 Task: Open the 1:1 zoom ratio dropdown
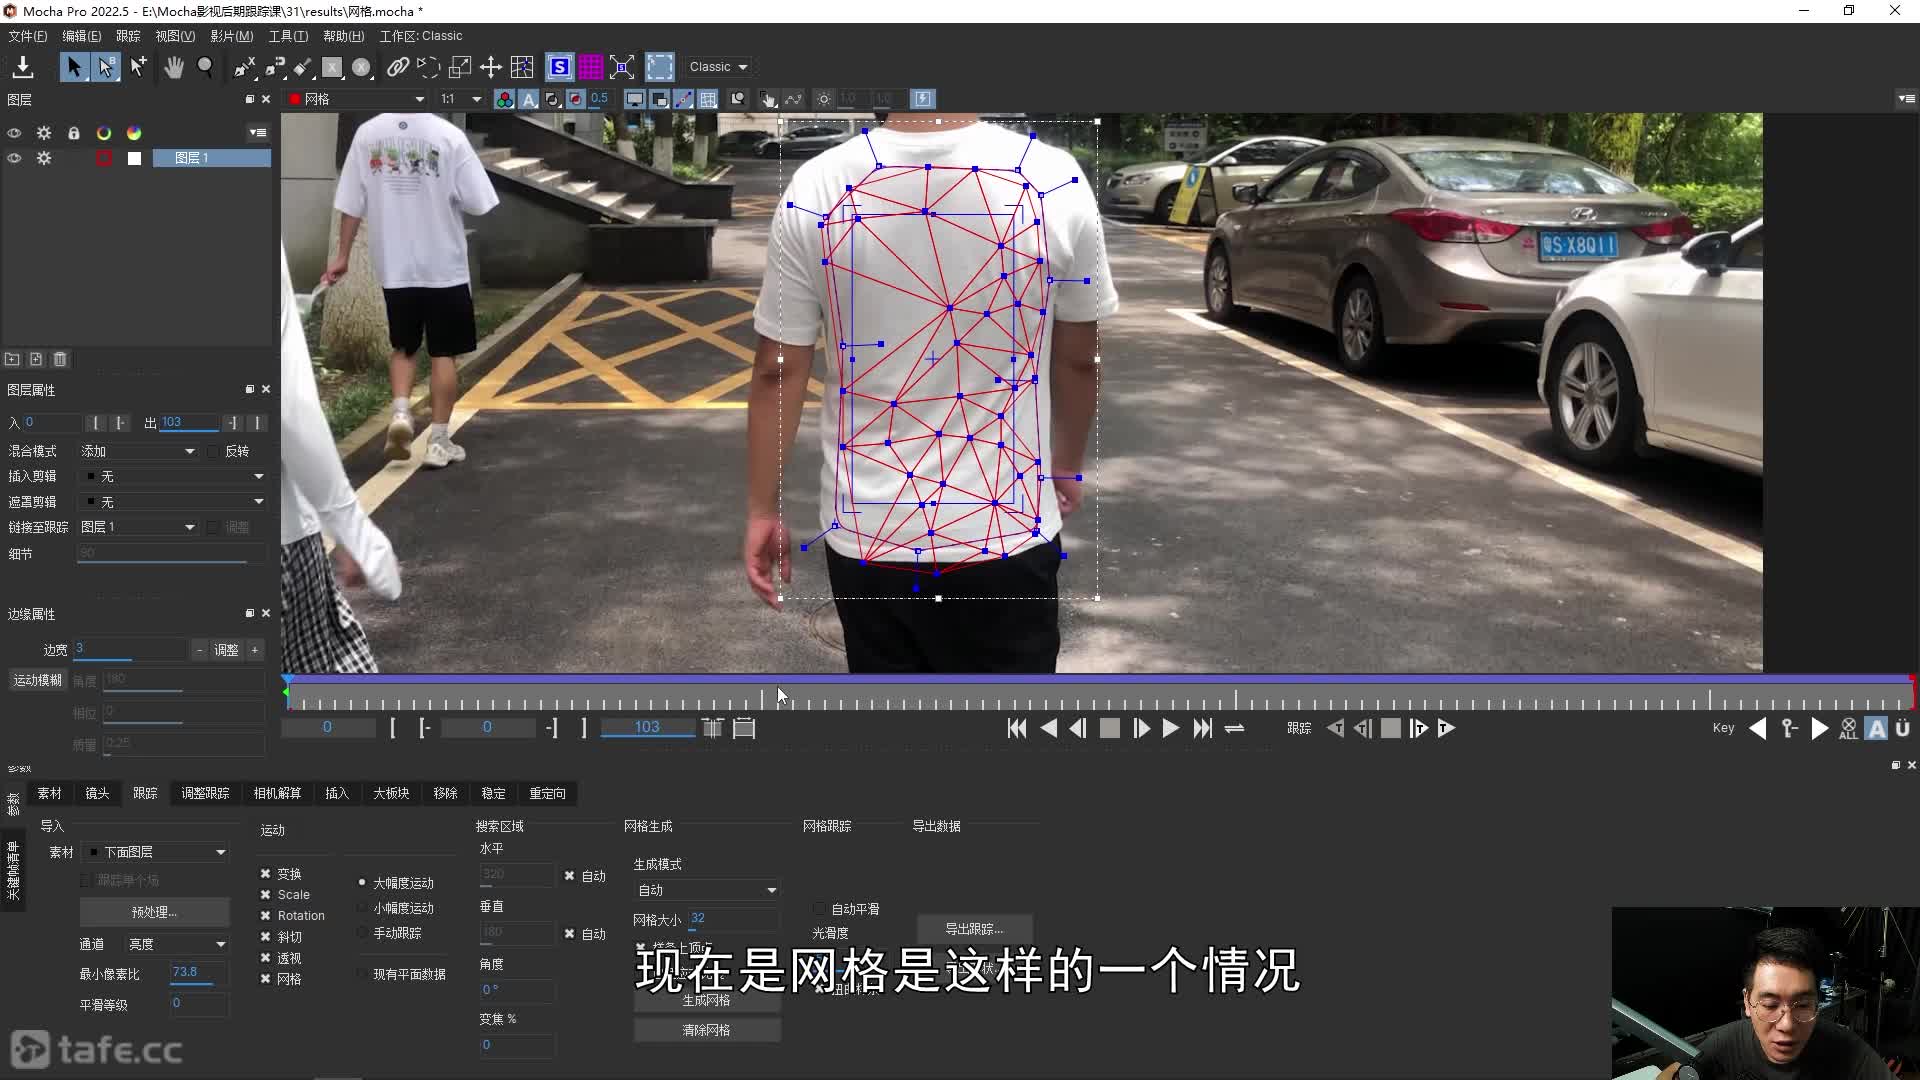(461, 99)
